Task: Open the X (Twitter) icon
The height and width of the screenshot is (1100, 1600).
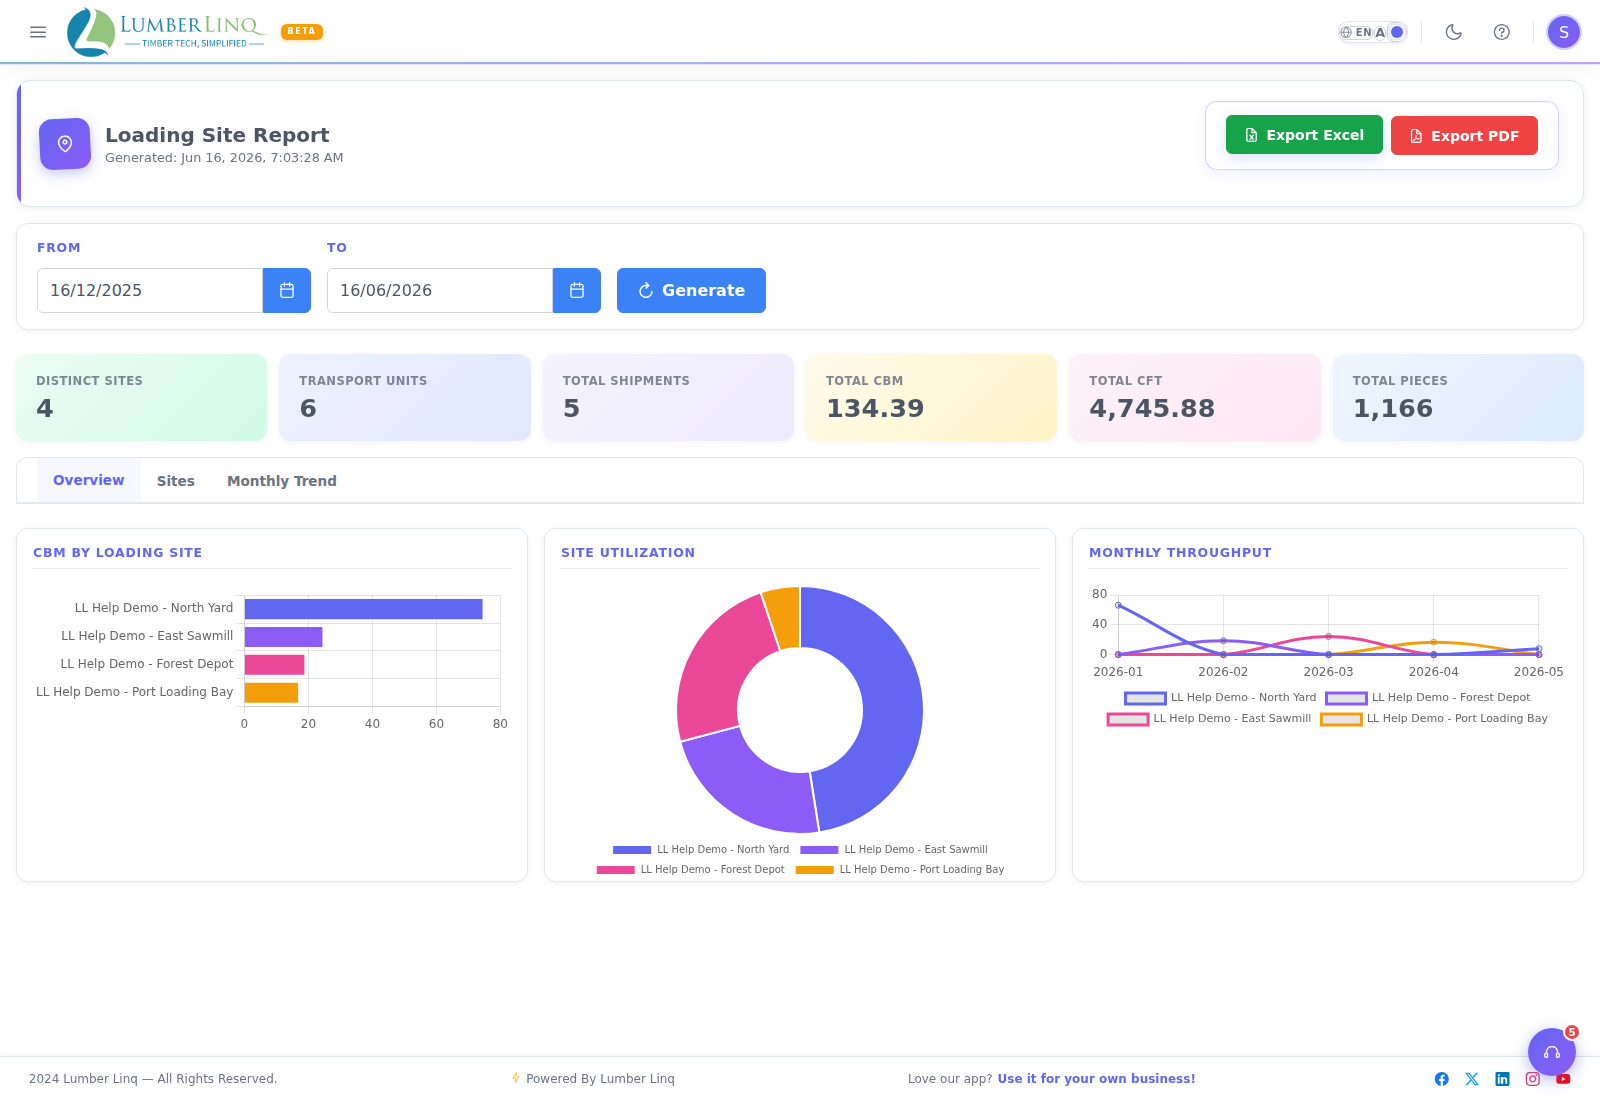Action: [1472, 1079]
